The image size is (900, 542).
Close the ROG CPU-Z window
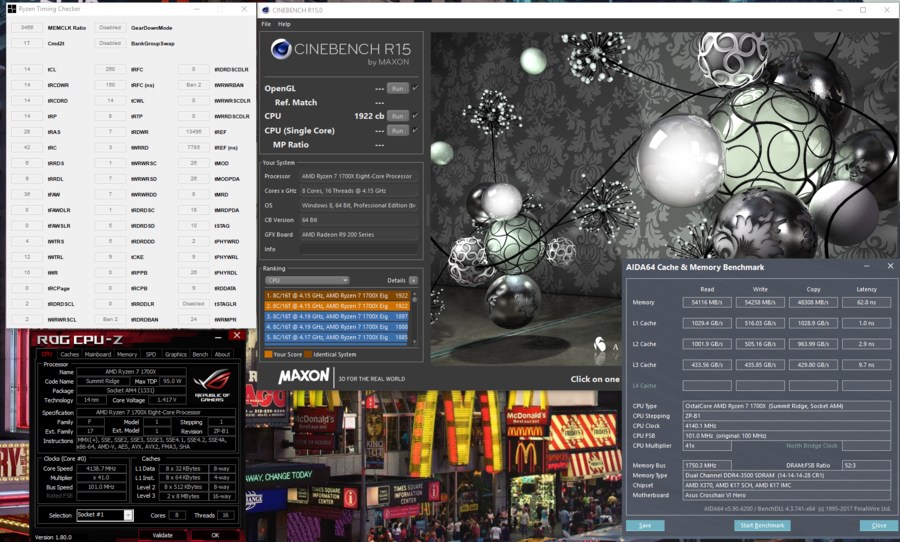click(x=236, y=335)
